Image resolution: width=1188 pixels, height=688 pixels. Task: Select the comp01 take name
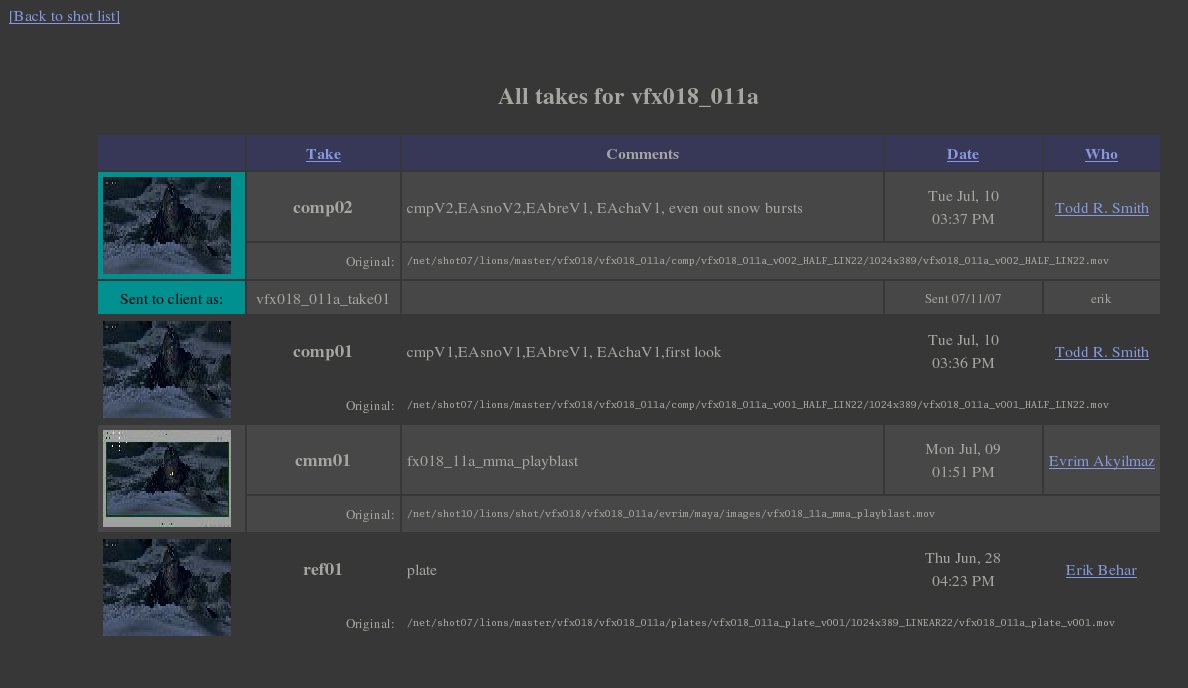[322, 352]
